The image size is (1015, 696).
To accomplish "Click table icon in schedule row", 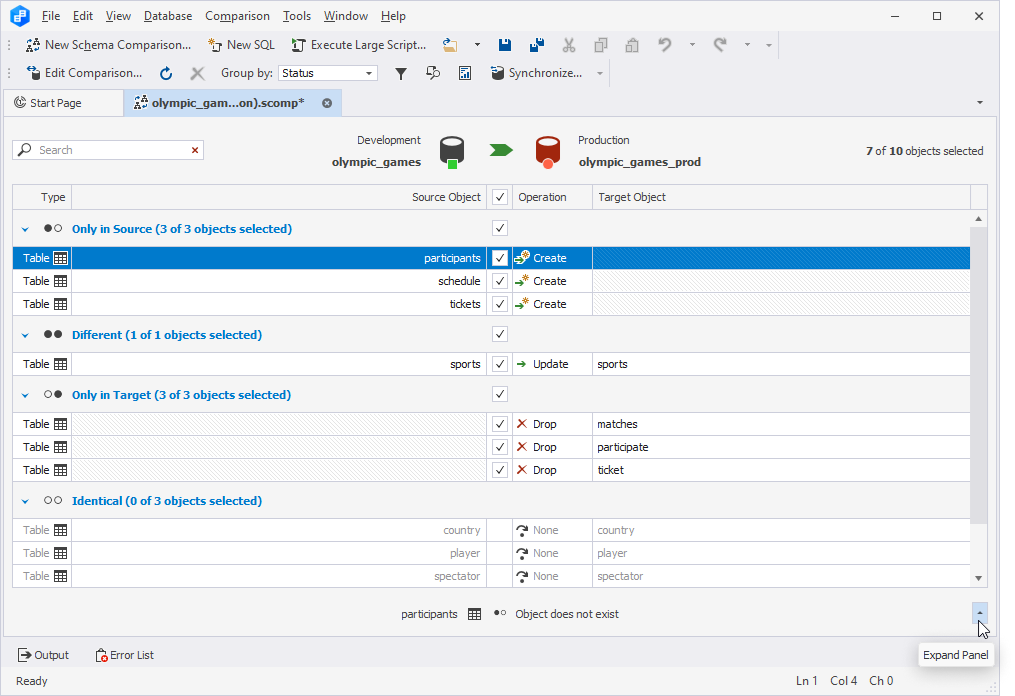I will point(60,281).
